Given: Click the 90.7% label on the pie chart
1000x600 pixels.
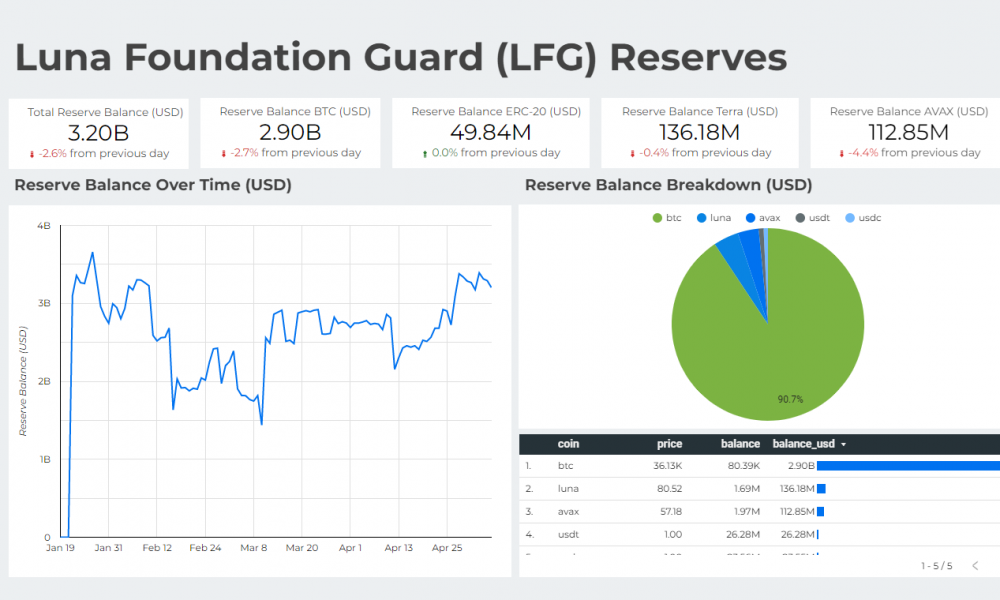Looking at the screenshot, I should (790, 399).
